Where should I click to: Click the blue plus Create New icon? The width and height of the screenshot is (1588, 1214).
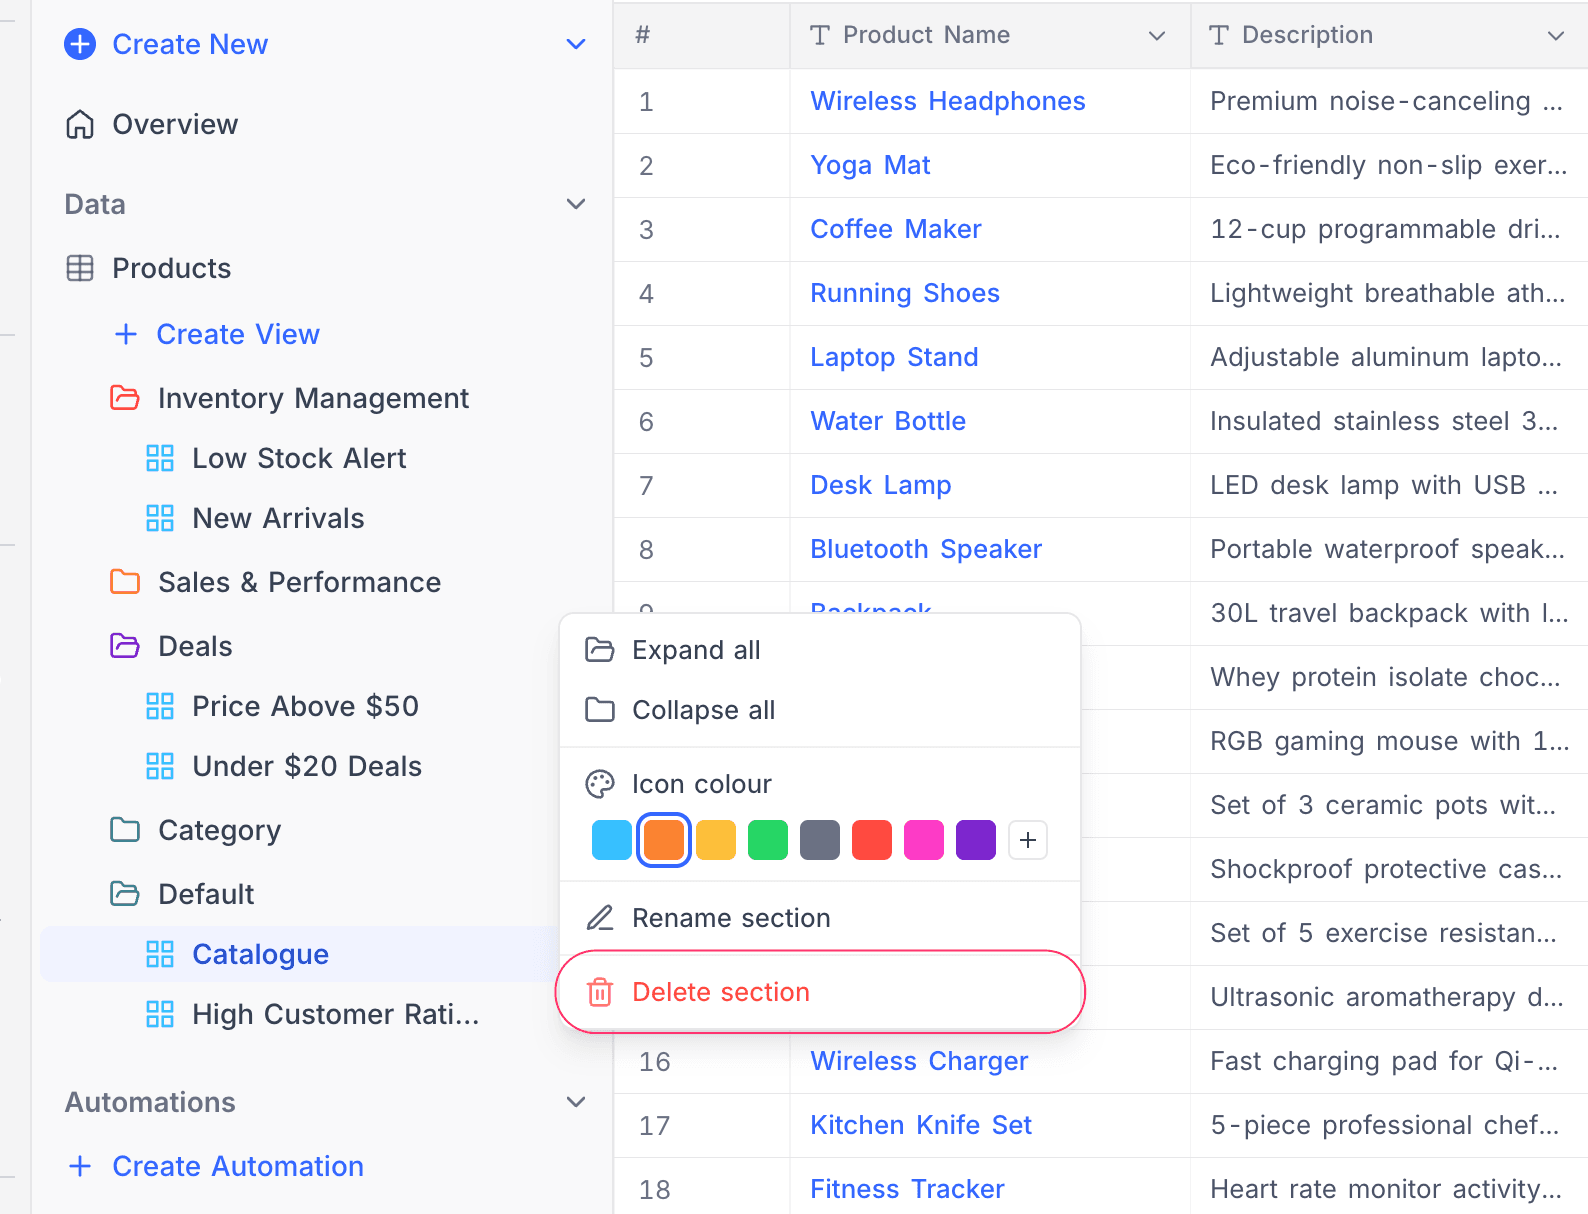[80, 44]
